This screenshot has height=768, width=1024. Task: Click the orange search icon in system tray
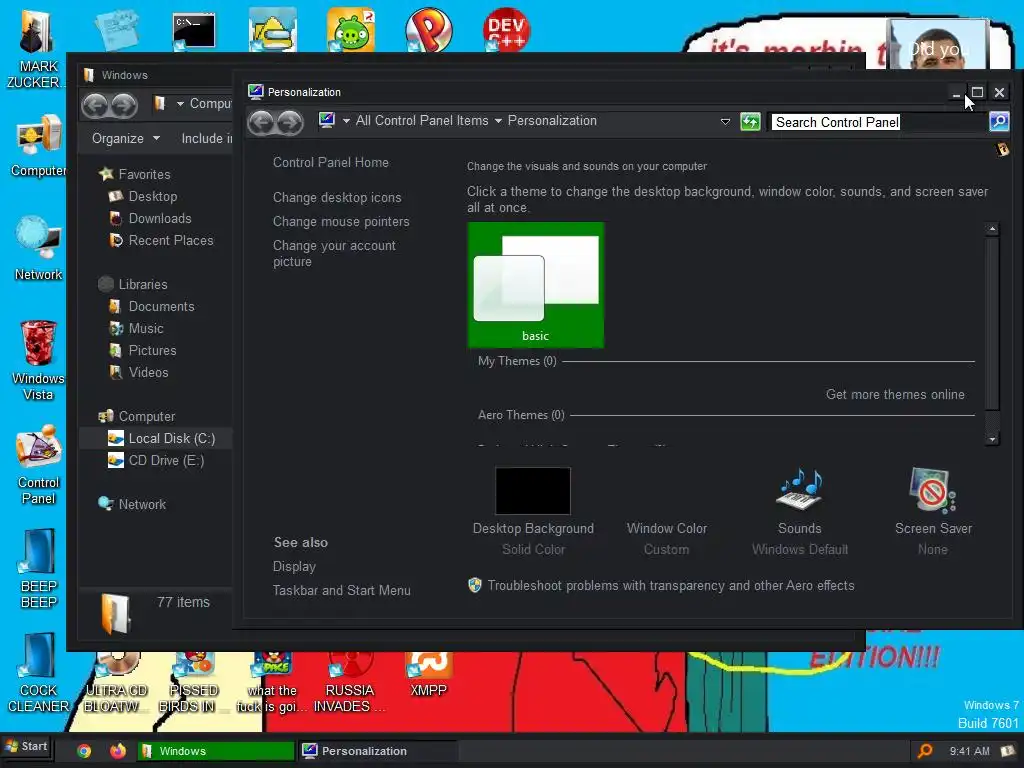click(x=925, y=751)
